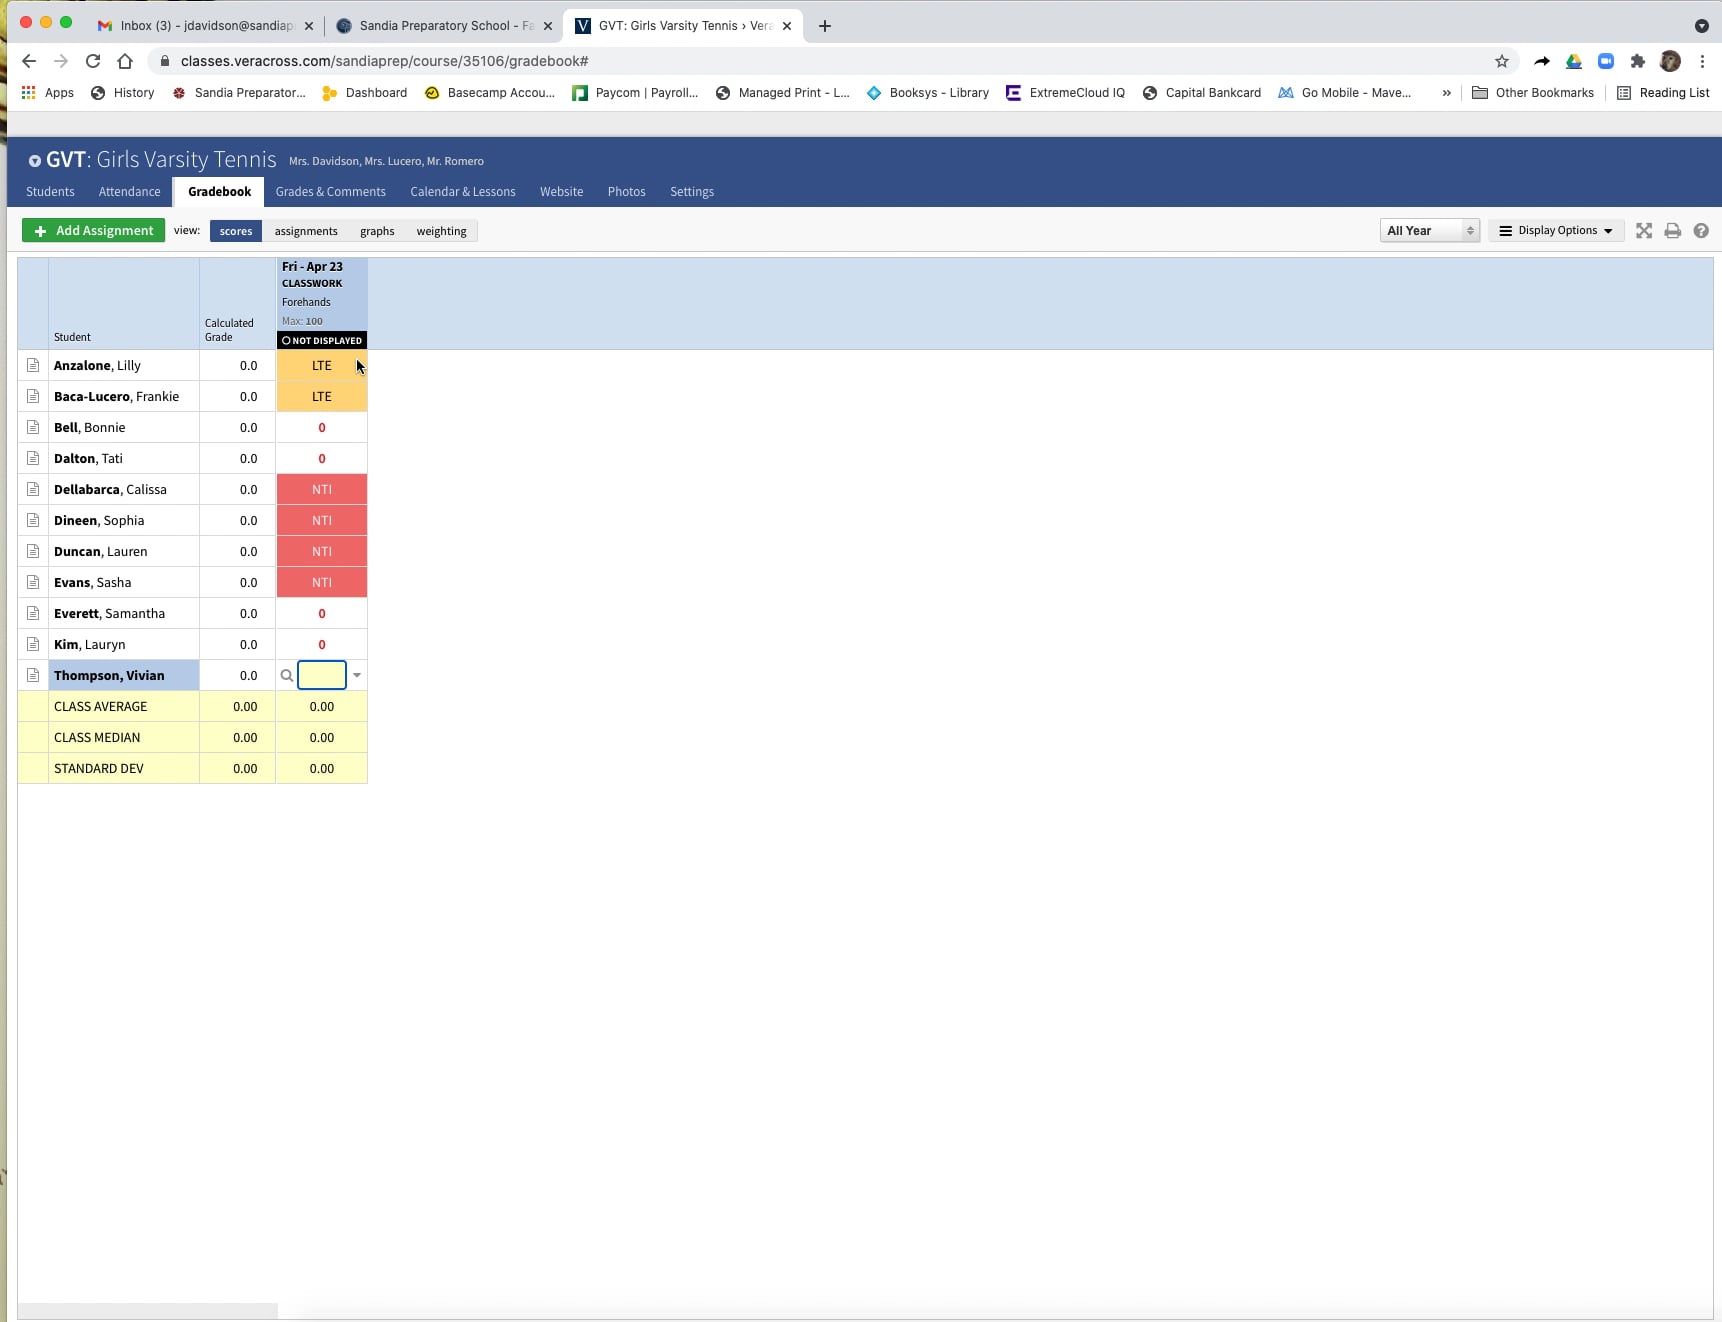Image resolution: width=1722 pixels, height=1322 pixels.
Task: Expand score options arrow for Thompson, Vivian
Action: (x=357, y=676)
